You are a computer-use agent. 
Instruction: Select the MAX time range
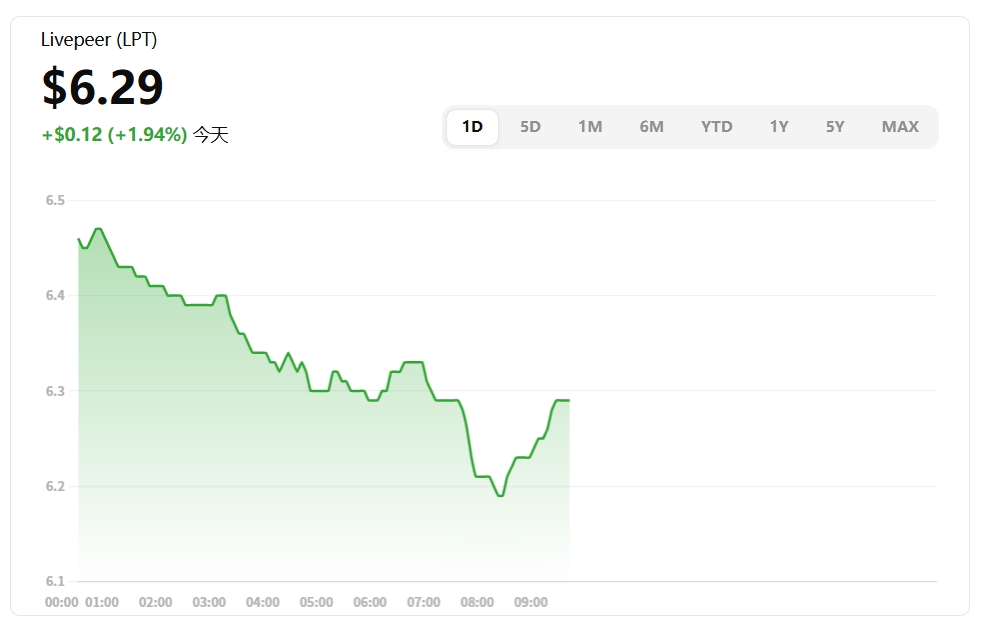pos(900,127)
